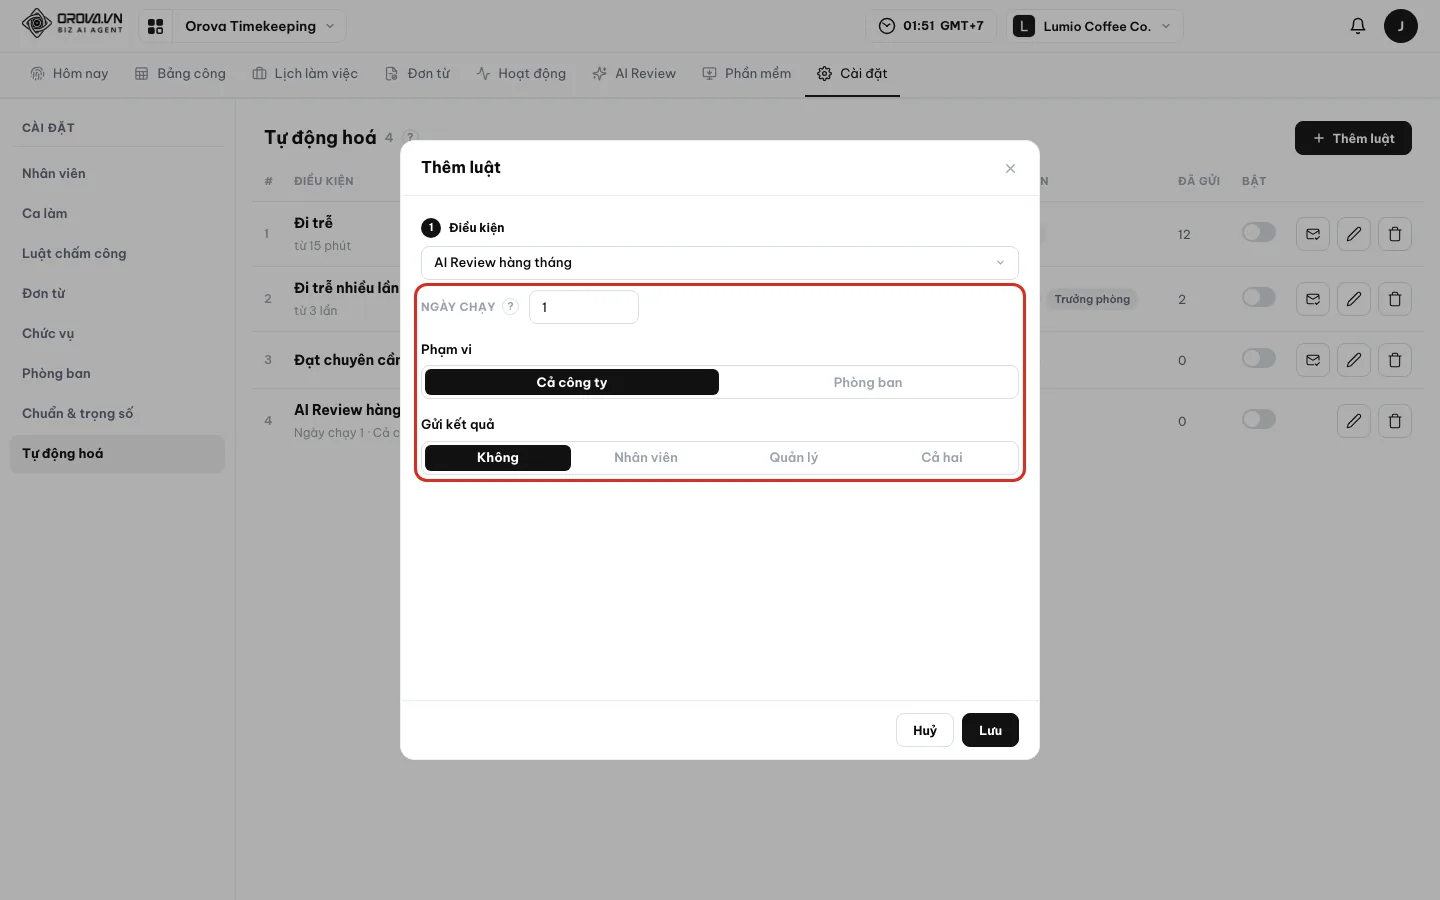Select Phòng ban scope option
The width and height of the screenshot is (1440, 900).
[868, 382]
